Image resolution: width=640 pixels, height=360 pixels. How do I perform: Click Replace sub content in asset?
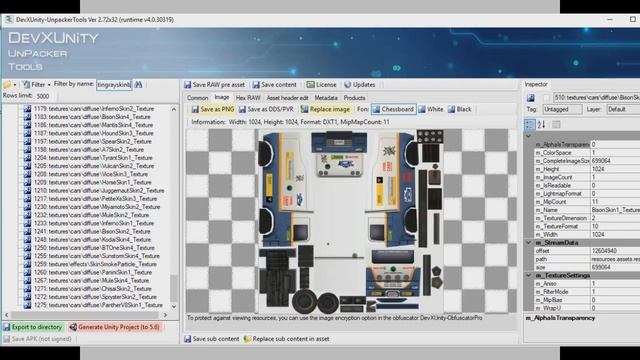(287, 339)
